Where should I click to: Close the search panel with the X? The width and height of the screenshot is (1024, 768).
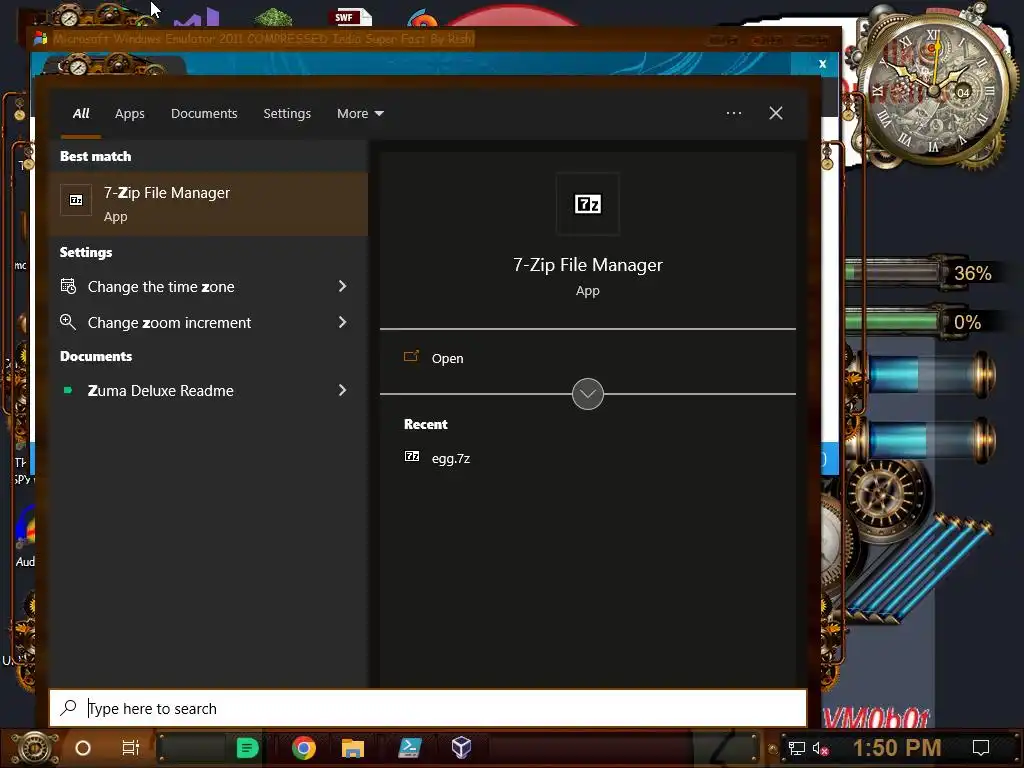(x=775, y=113)
